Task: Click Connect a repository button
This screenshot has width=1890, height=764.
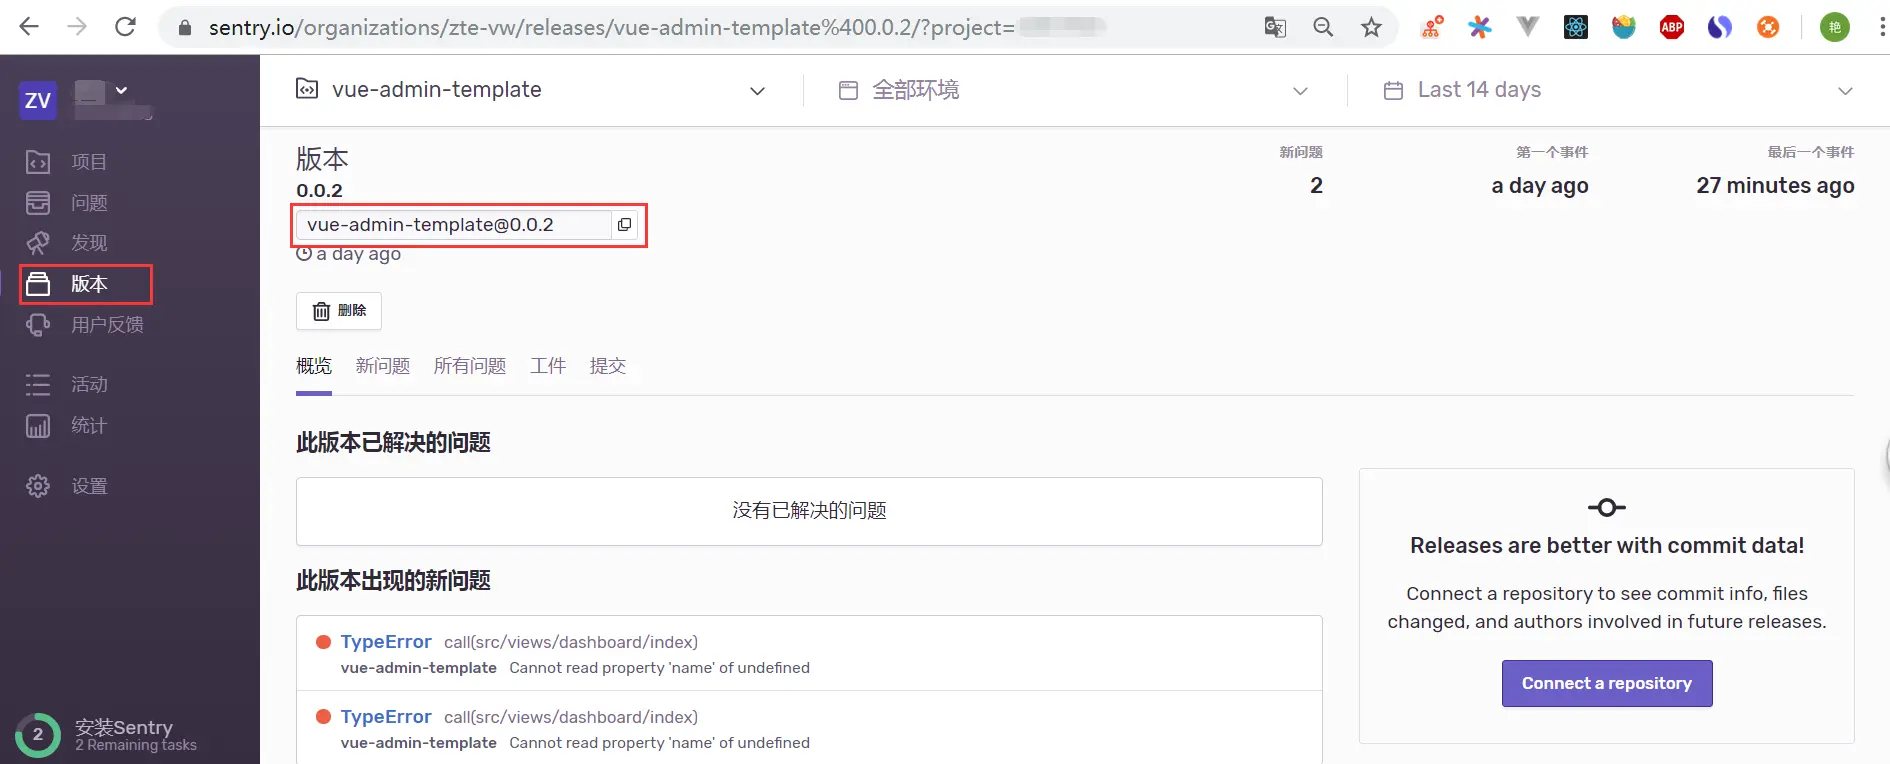Action: click(1607, 683)
